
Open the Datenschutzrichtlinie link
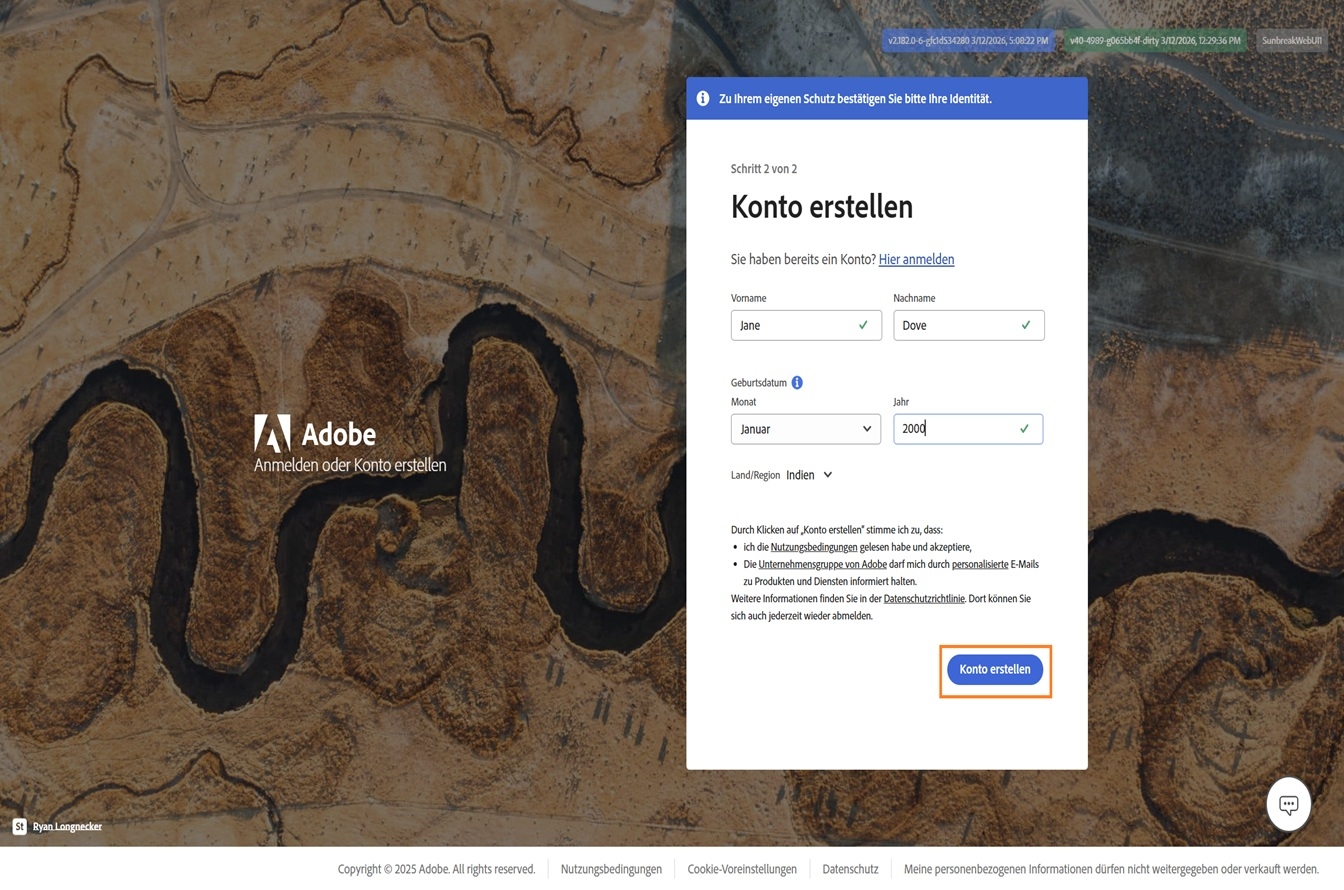click(925, 598)
